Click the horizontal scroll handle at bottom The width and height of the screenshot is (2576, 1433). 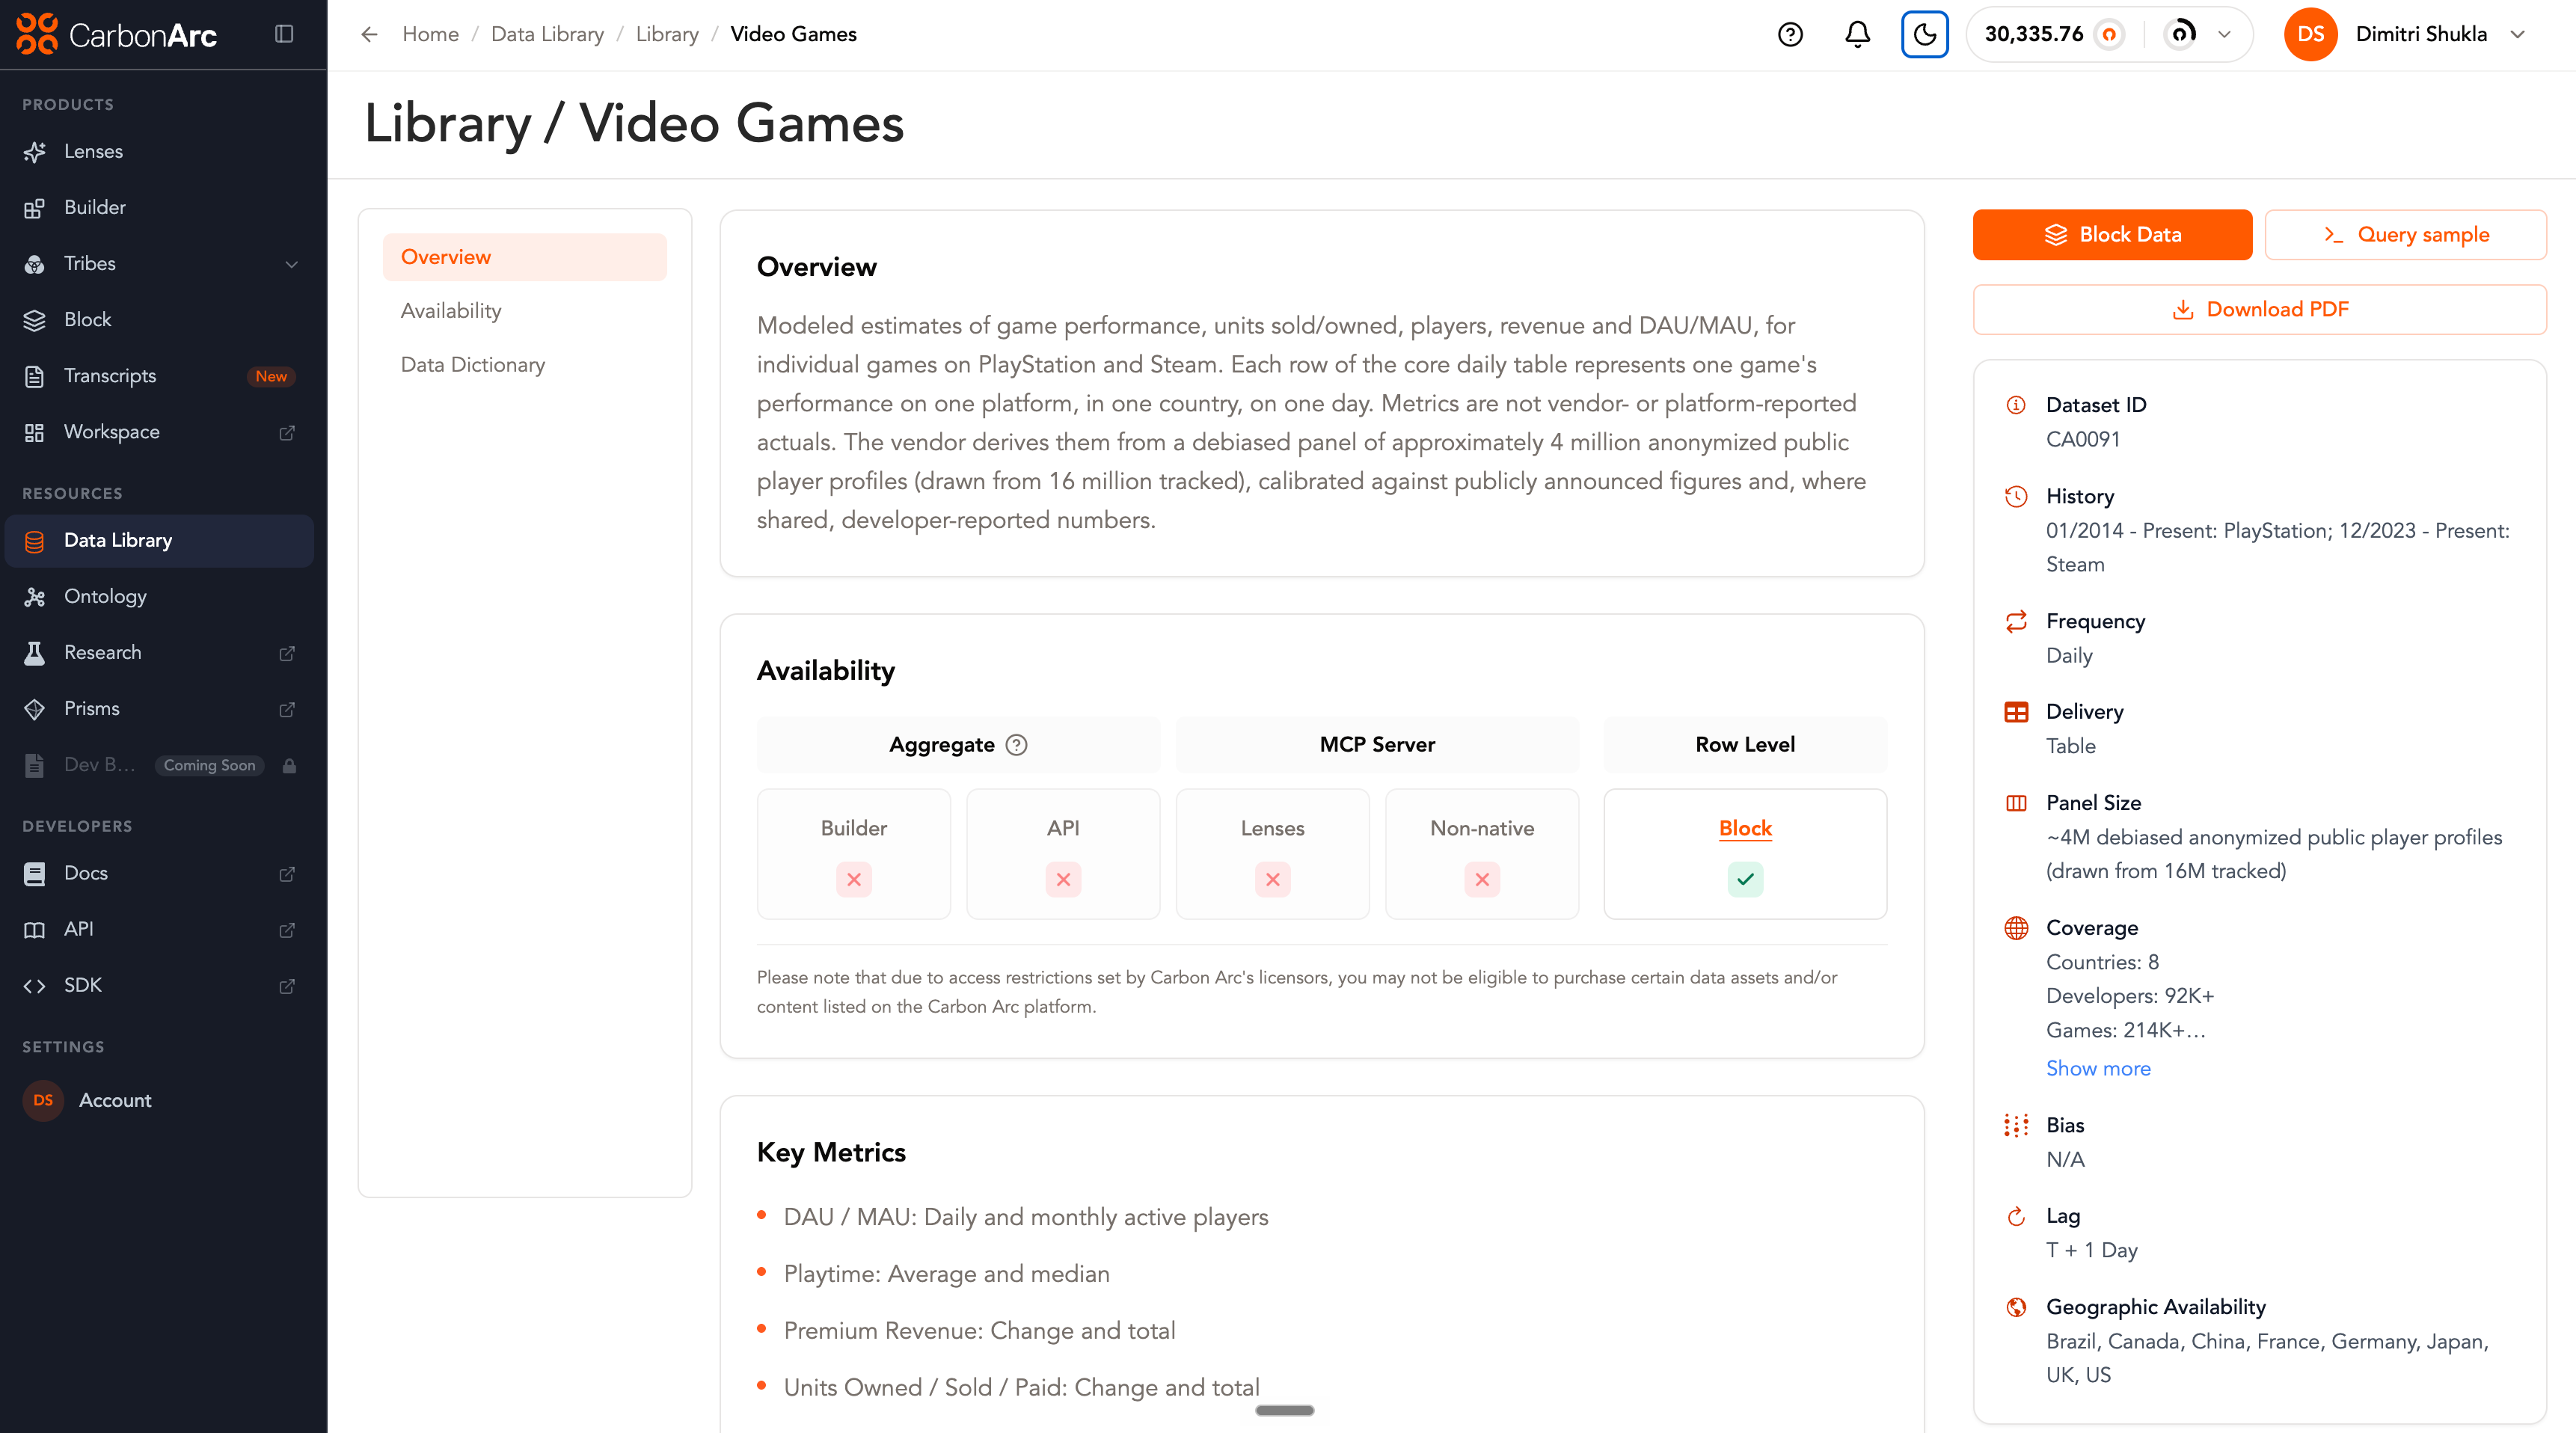(1284, 1410)
